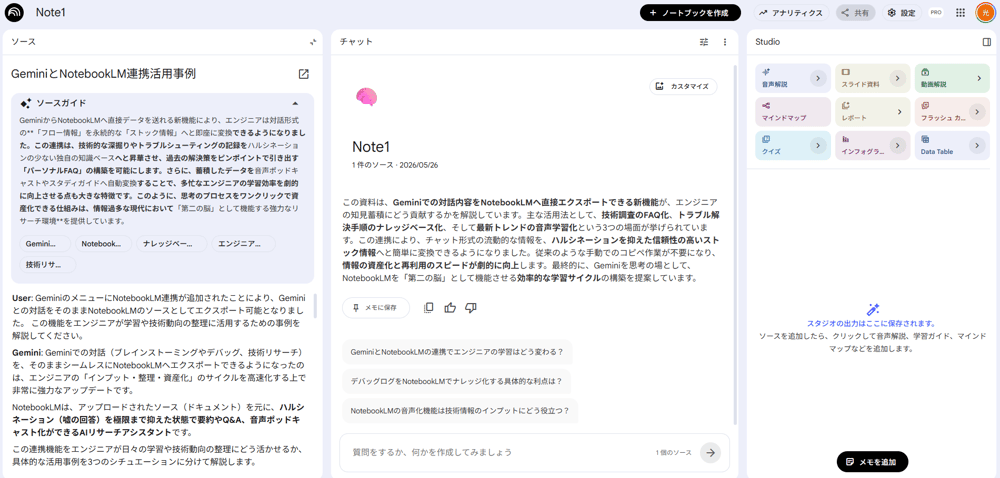Click メモに保存 button

376,308
